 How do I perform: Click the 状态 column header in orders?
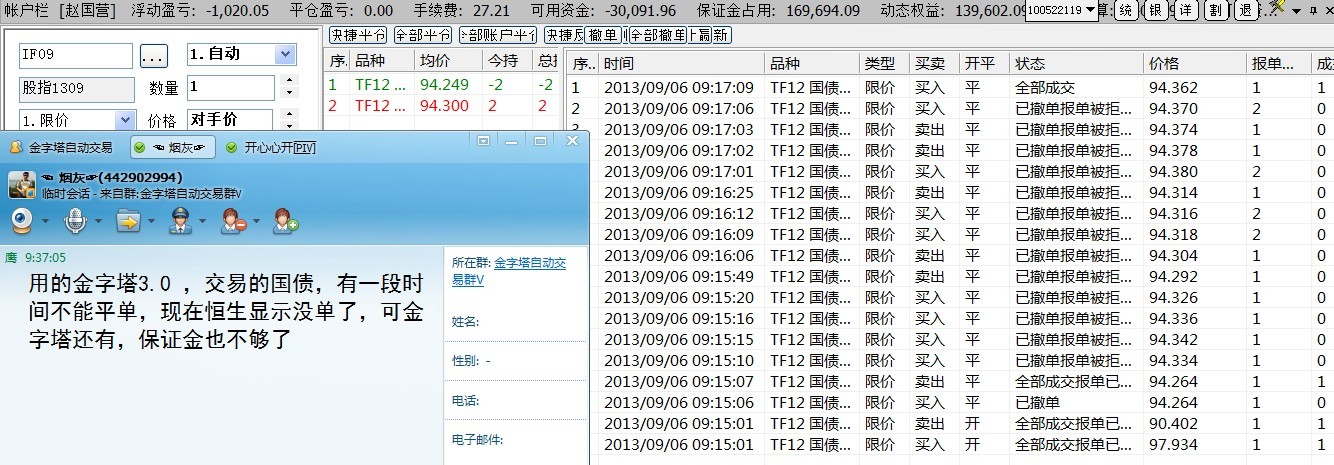[x=1077, y=63]
